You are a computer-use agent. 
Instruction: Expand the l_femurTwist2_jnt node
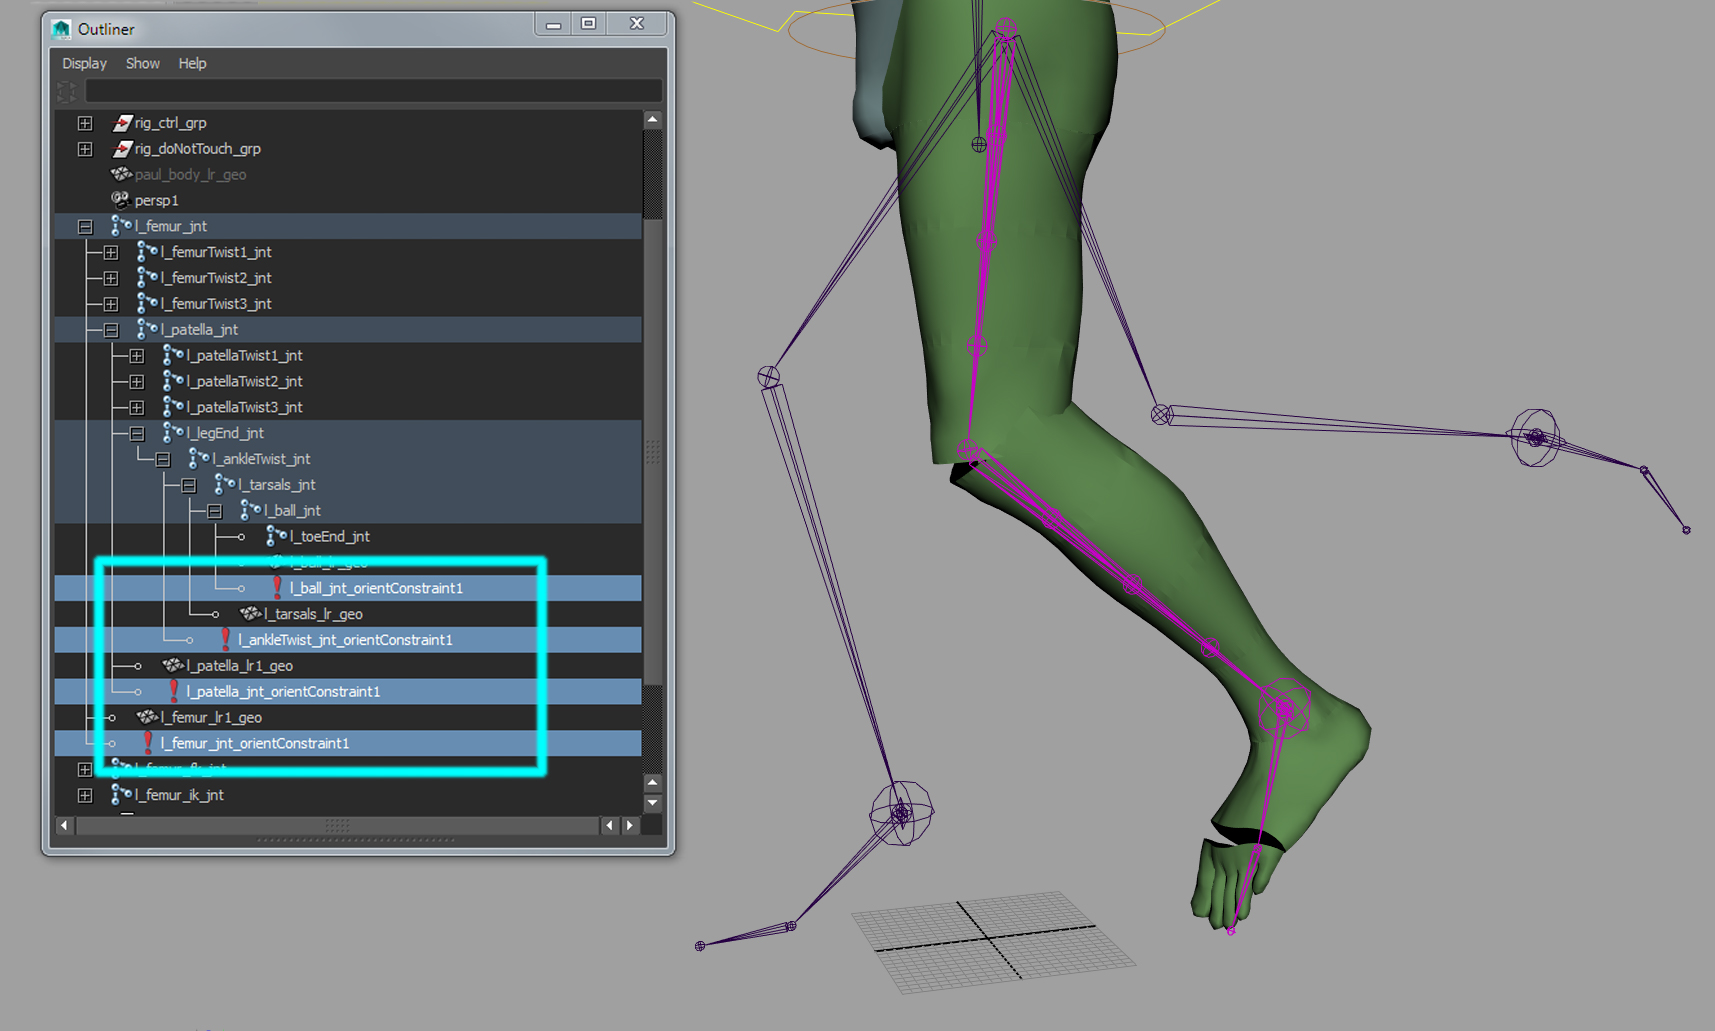pyautogui.click(x=111, y=278)
